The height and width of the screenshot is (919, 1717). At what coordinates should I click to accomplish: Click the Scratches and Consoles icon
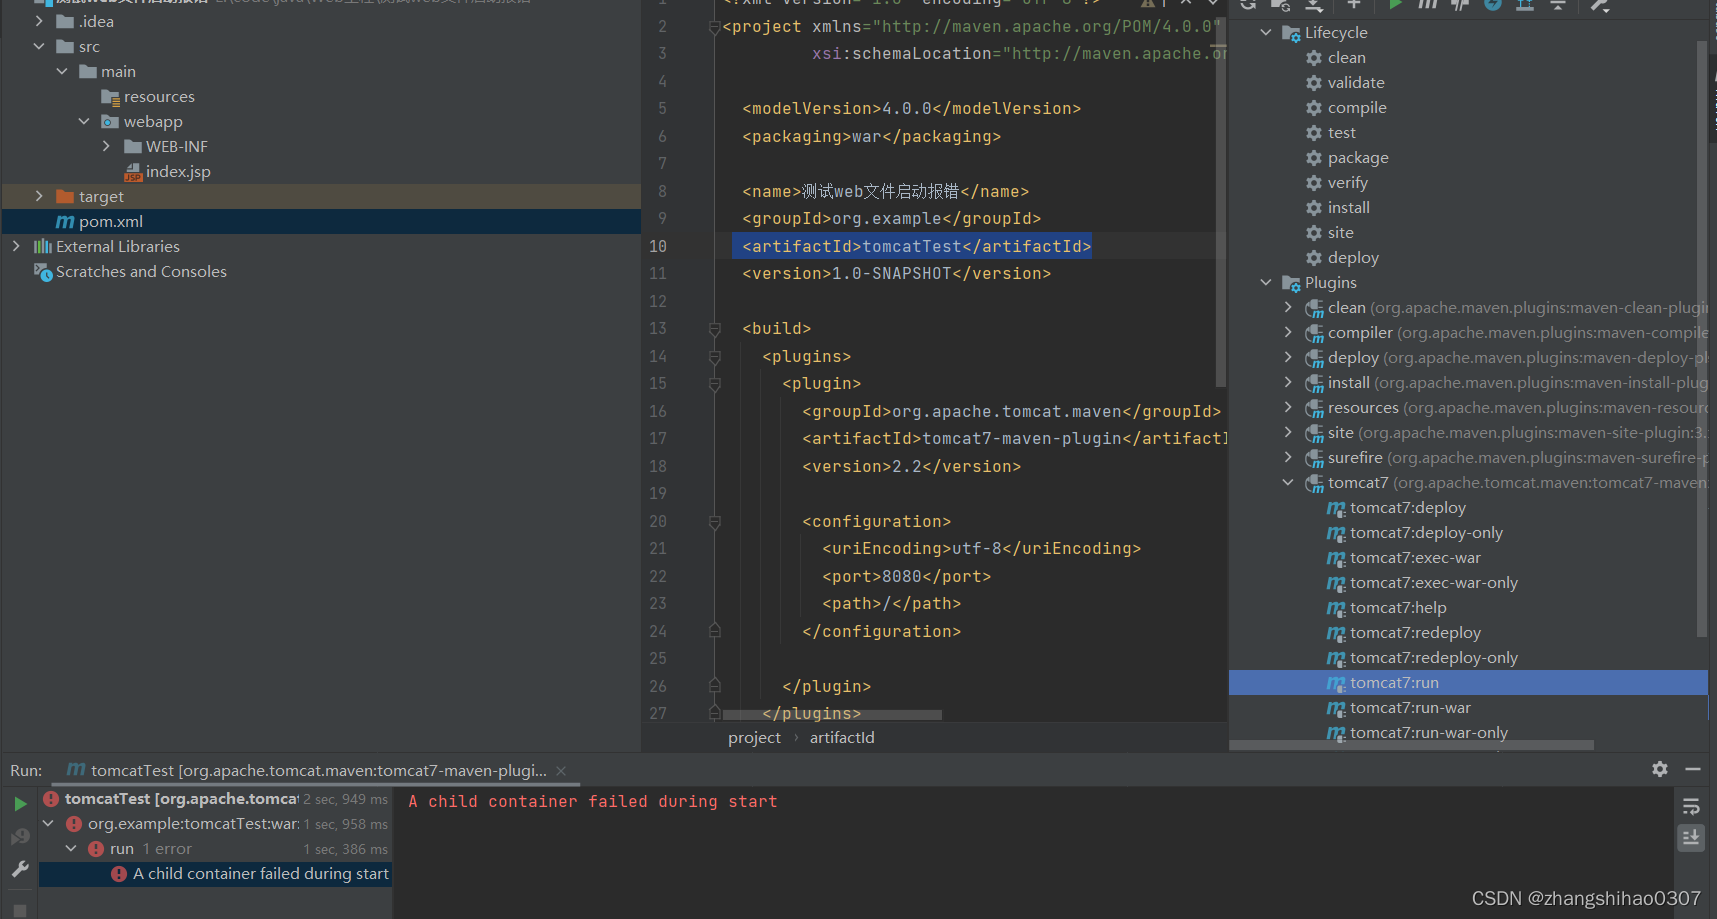pyautogui.click(x=43, y=272)
